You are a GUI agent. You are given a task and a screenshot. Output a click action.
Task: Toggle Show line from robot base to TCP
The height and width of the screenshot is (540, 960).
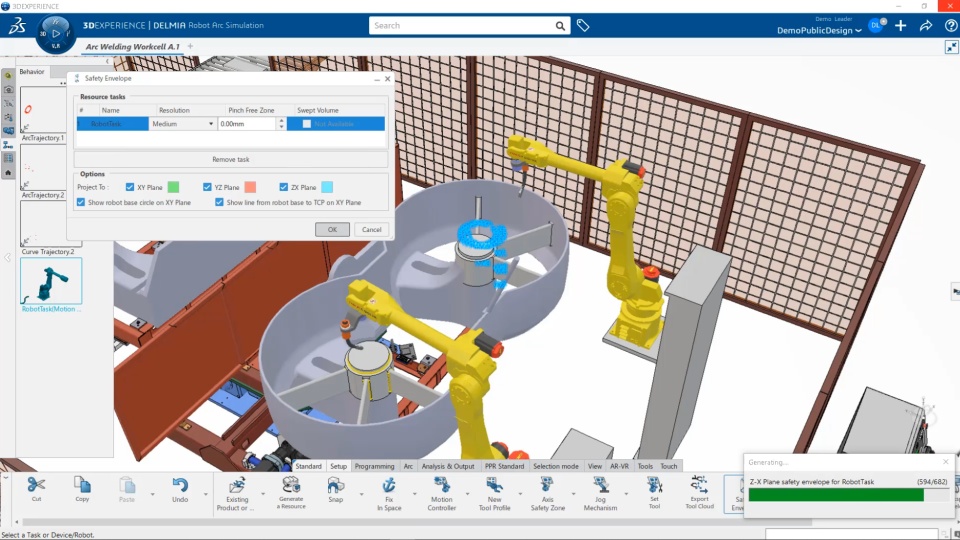219,202
